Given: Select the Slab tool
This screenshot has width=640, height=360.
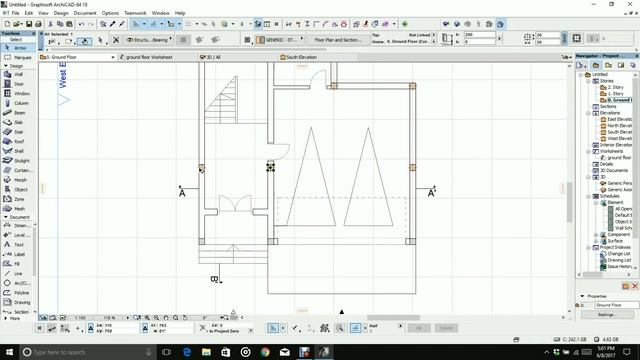Looking at the screenshot, I should click(18, 122).
